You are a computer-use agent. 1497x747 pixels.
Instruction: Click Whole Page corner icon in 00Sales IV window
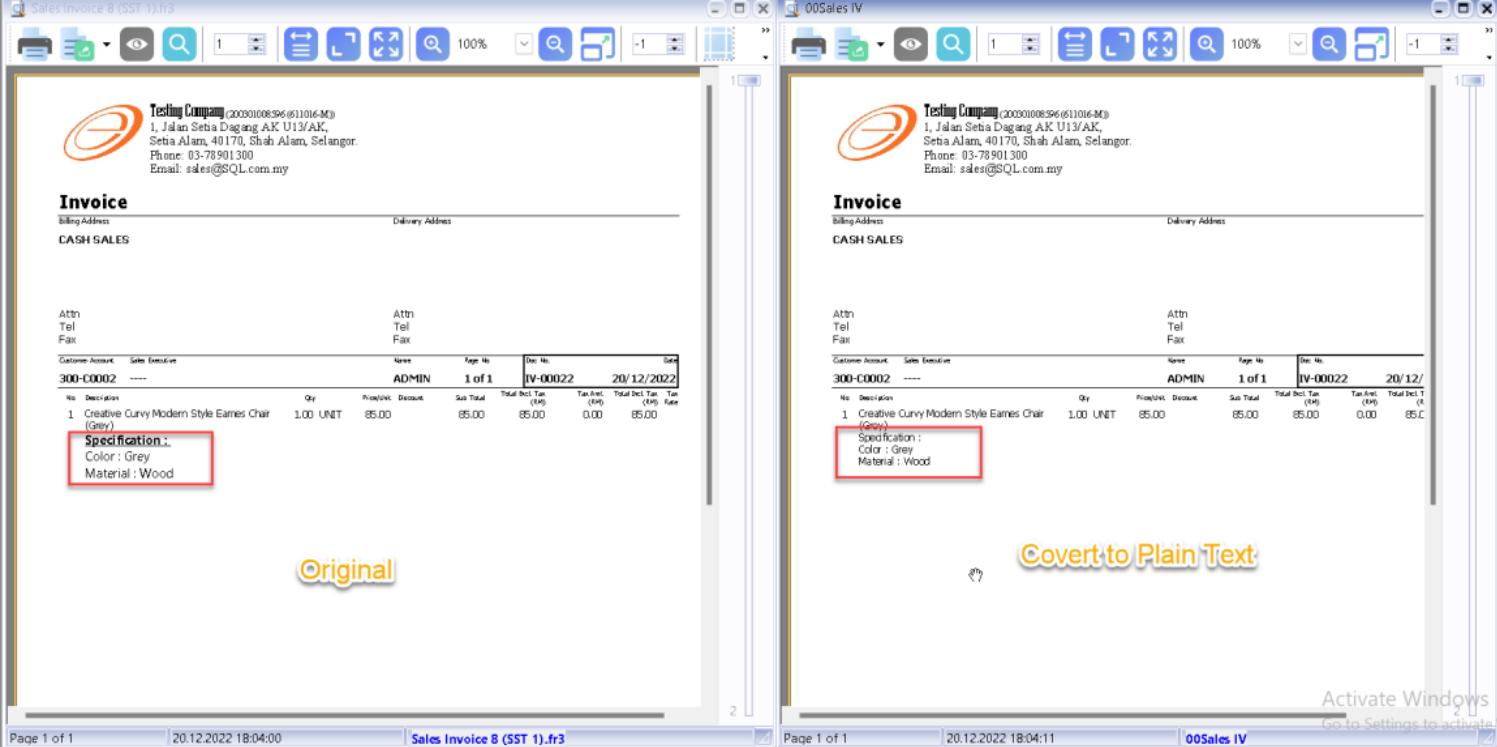(1117, 45)
